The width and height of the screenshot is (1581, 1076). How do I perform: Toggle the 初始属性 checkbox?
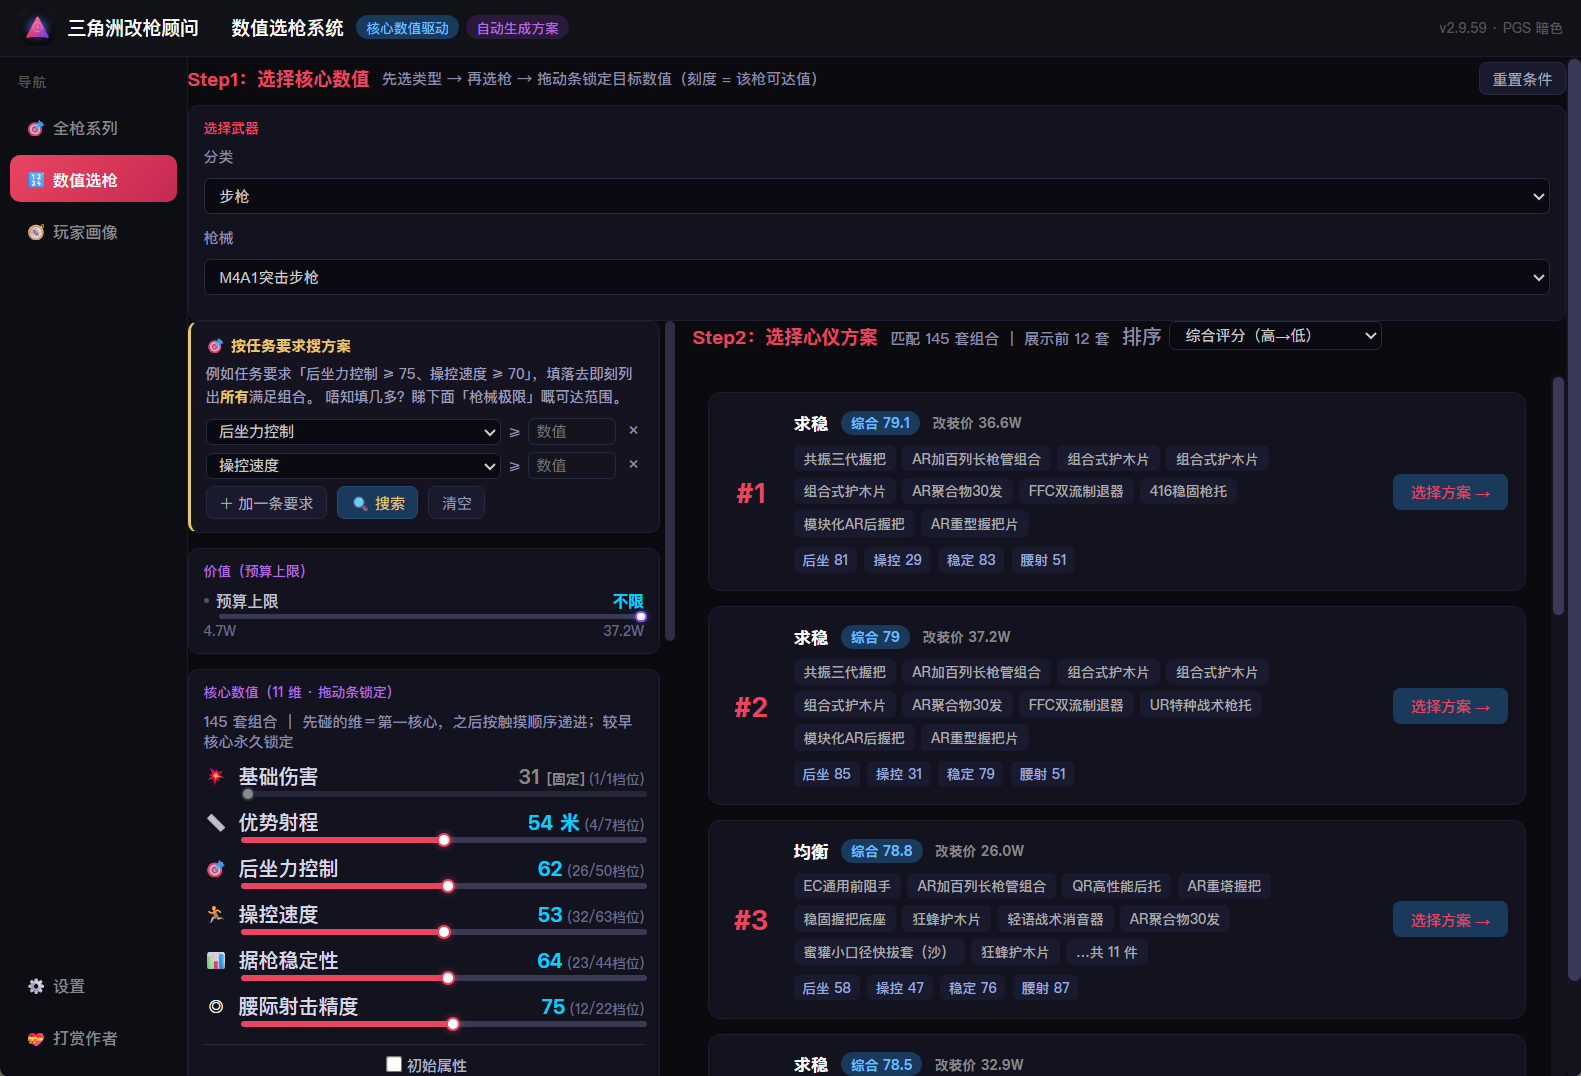pos(394,1064)
